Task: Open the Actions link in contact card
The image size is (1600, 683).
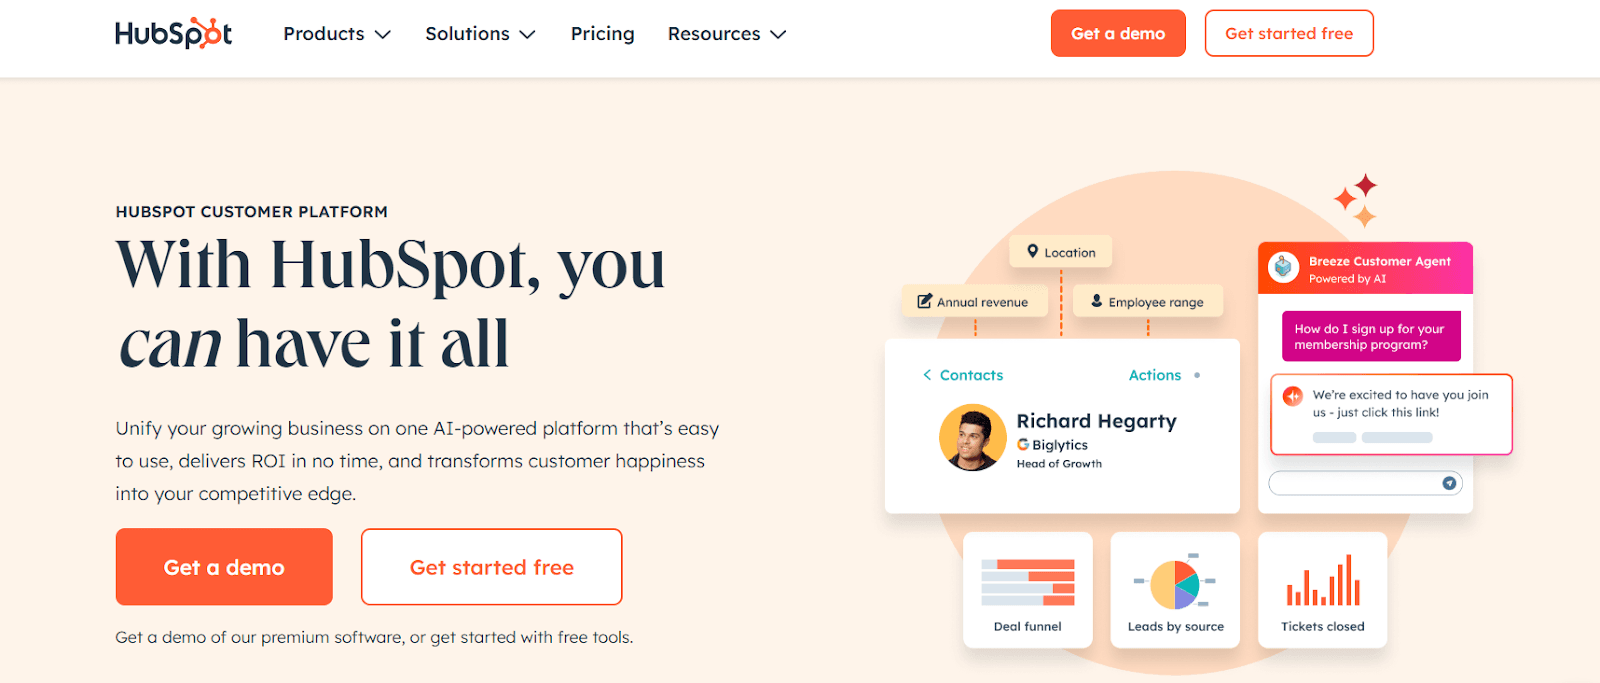Action: point(1155,375)
